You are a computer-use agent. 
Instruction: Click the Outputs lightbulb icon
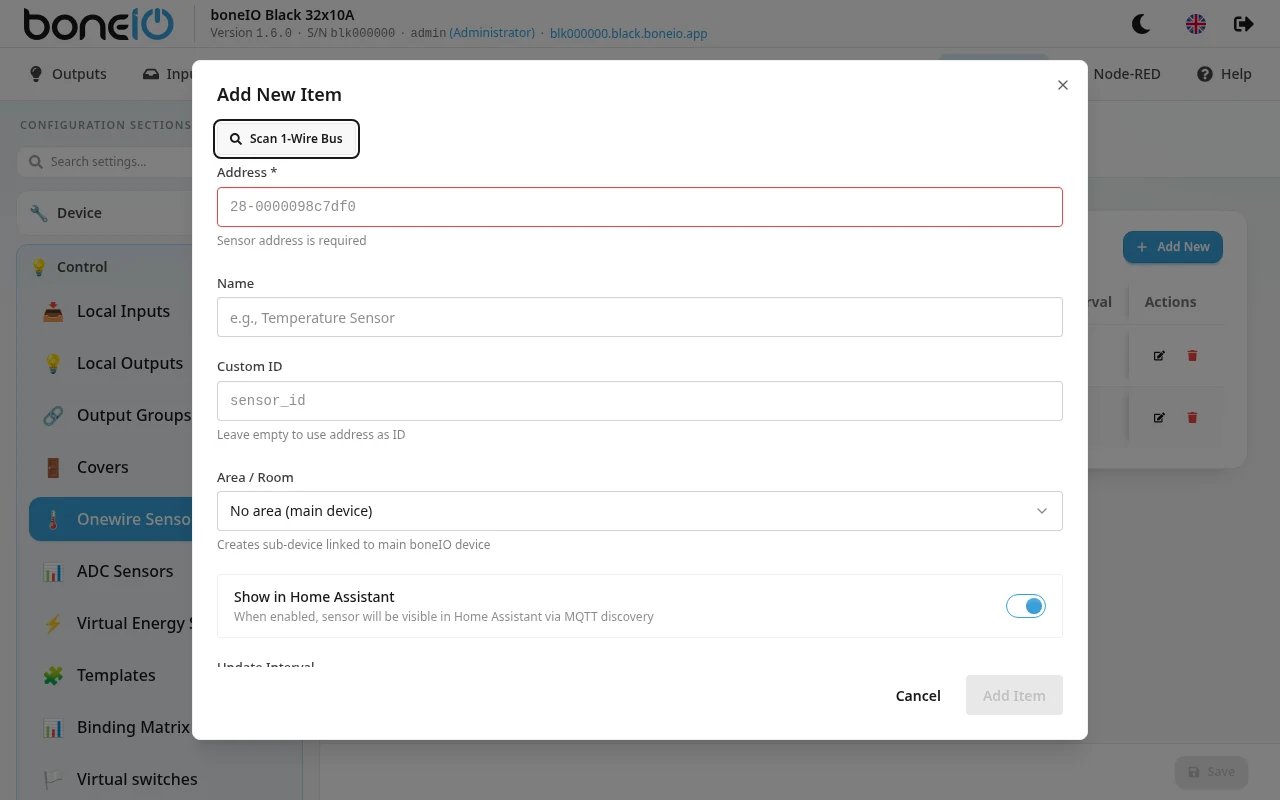coord(36,74)
